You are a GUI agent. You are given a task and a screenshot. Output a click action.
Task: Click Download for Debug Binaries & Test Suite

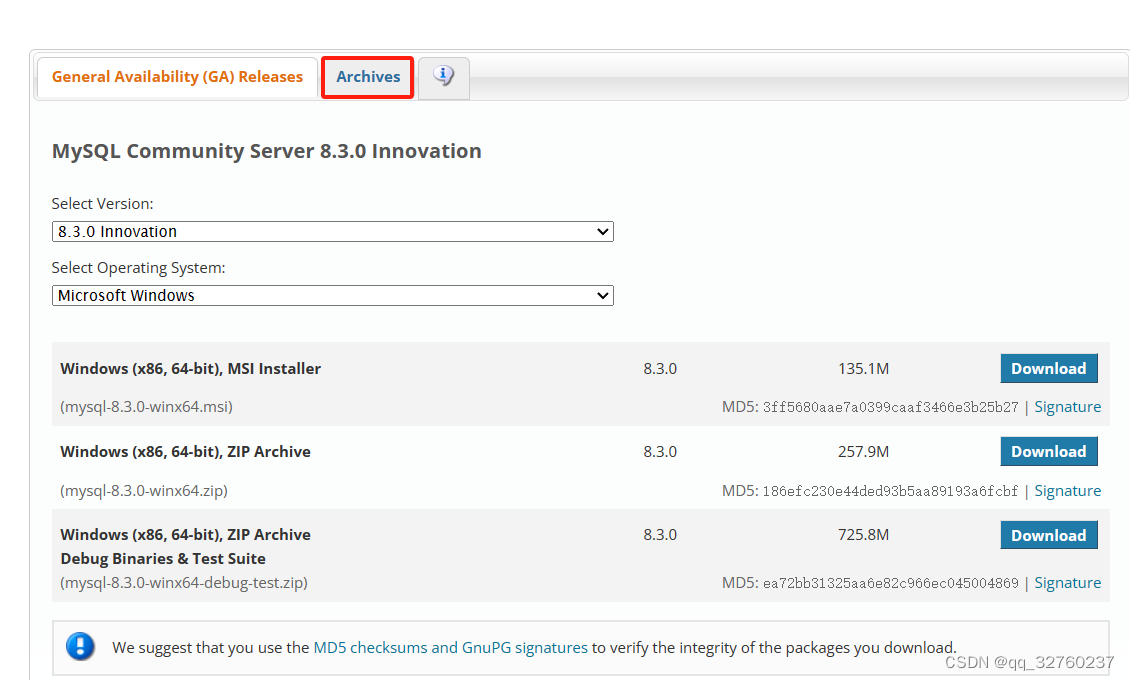pos(1049,534)
